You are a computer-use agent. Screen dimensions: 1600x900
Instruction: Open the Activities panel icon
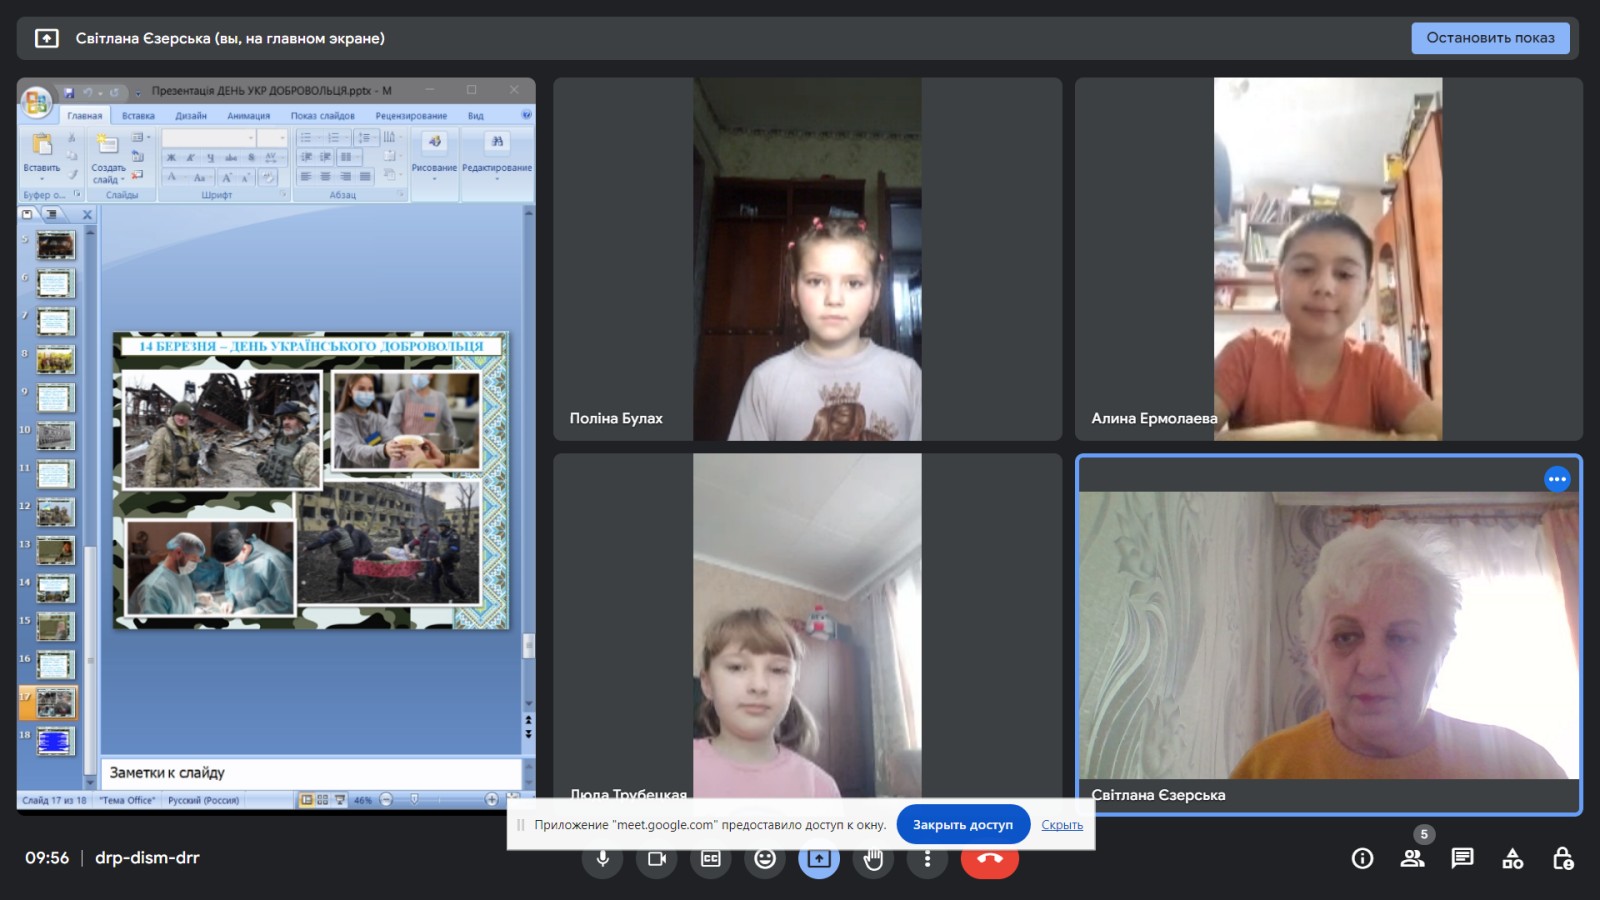[x=1512, y=858]
